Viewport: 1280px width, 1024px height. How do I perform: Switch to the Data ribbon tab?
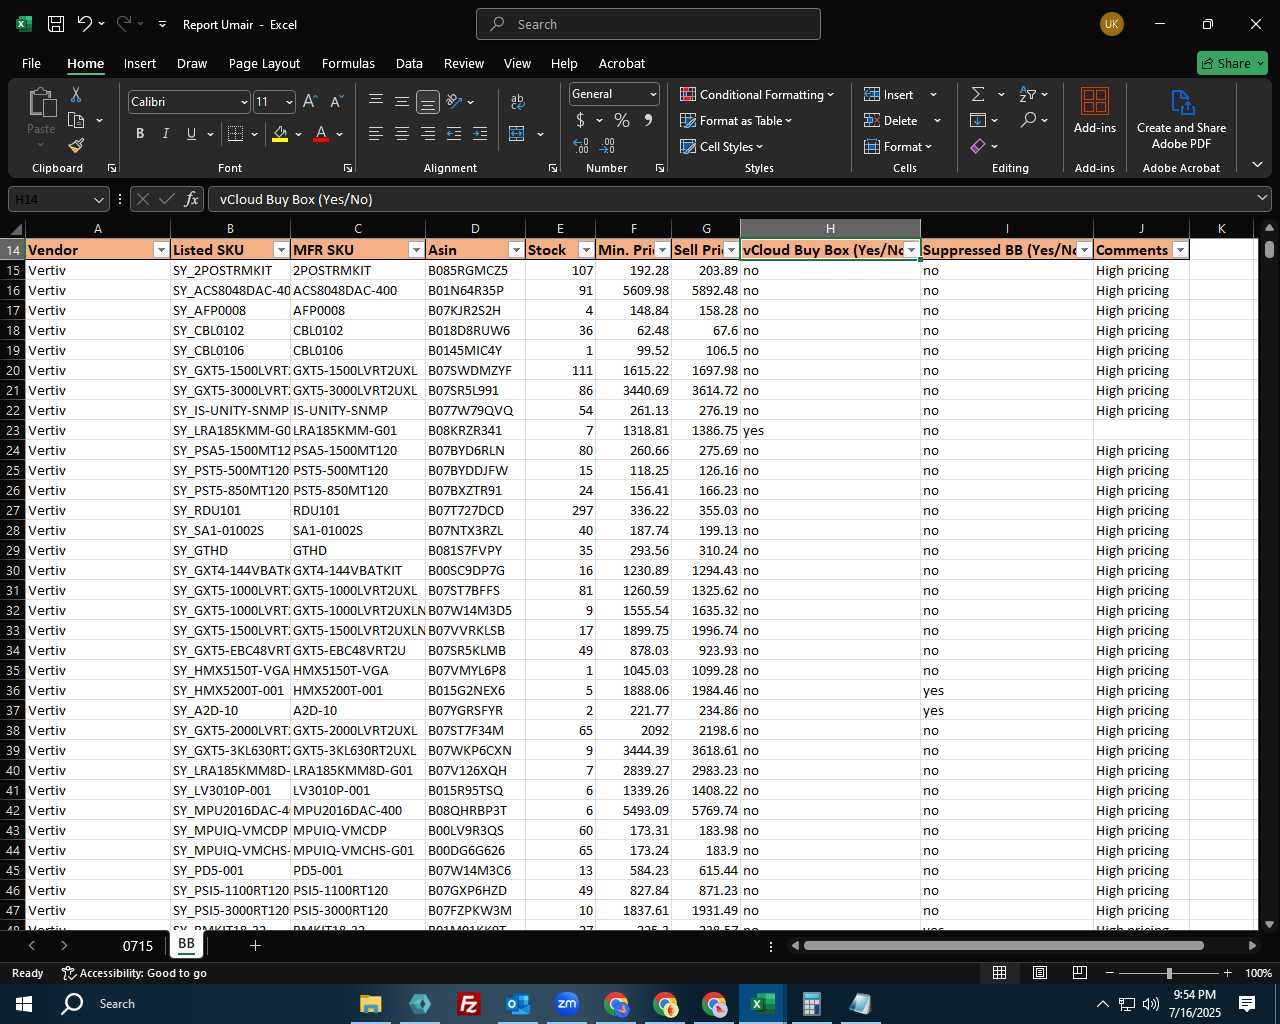point(409,63)
